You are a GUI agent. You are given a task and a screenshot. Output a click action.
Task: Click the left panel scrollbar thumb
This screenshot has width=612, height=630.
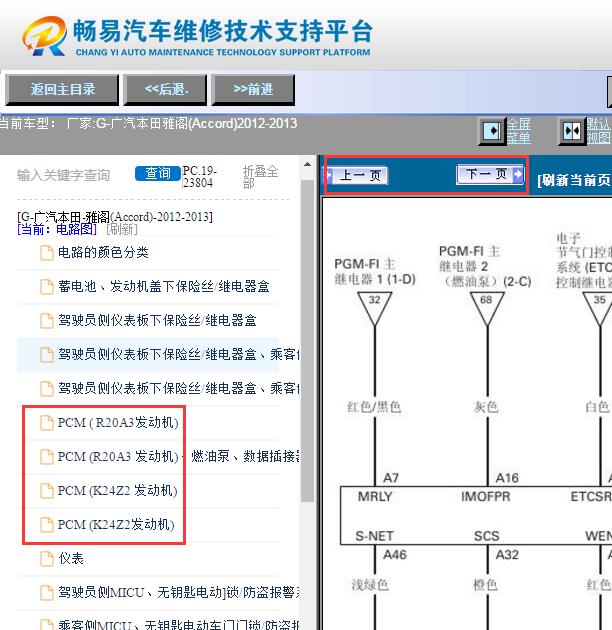pyautogui.click(x=307, y=341)
